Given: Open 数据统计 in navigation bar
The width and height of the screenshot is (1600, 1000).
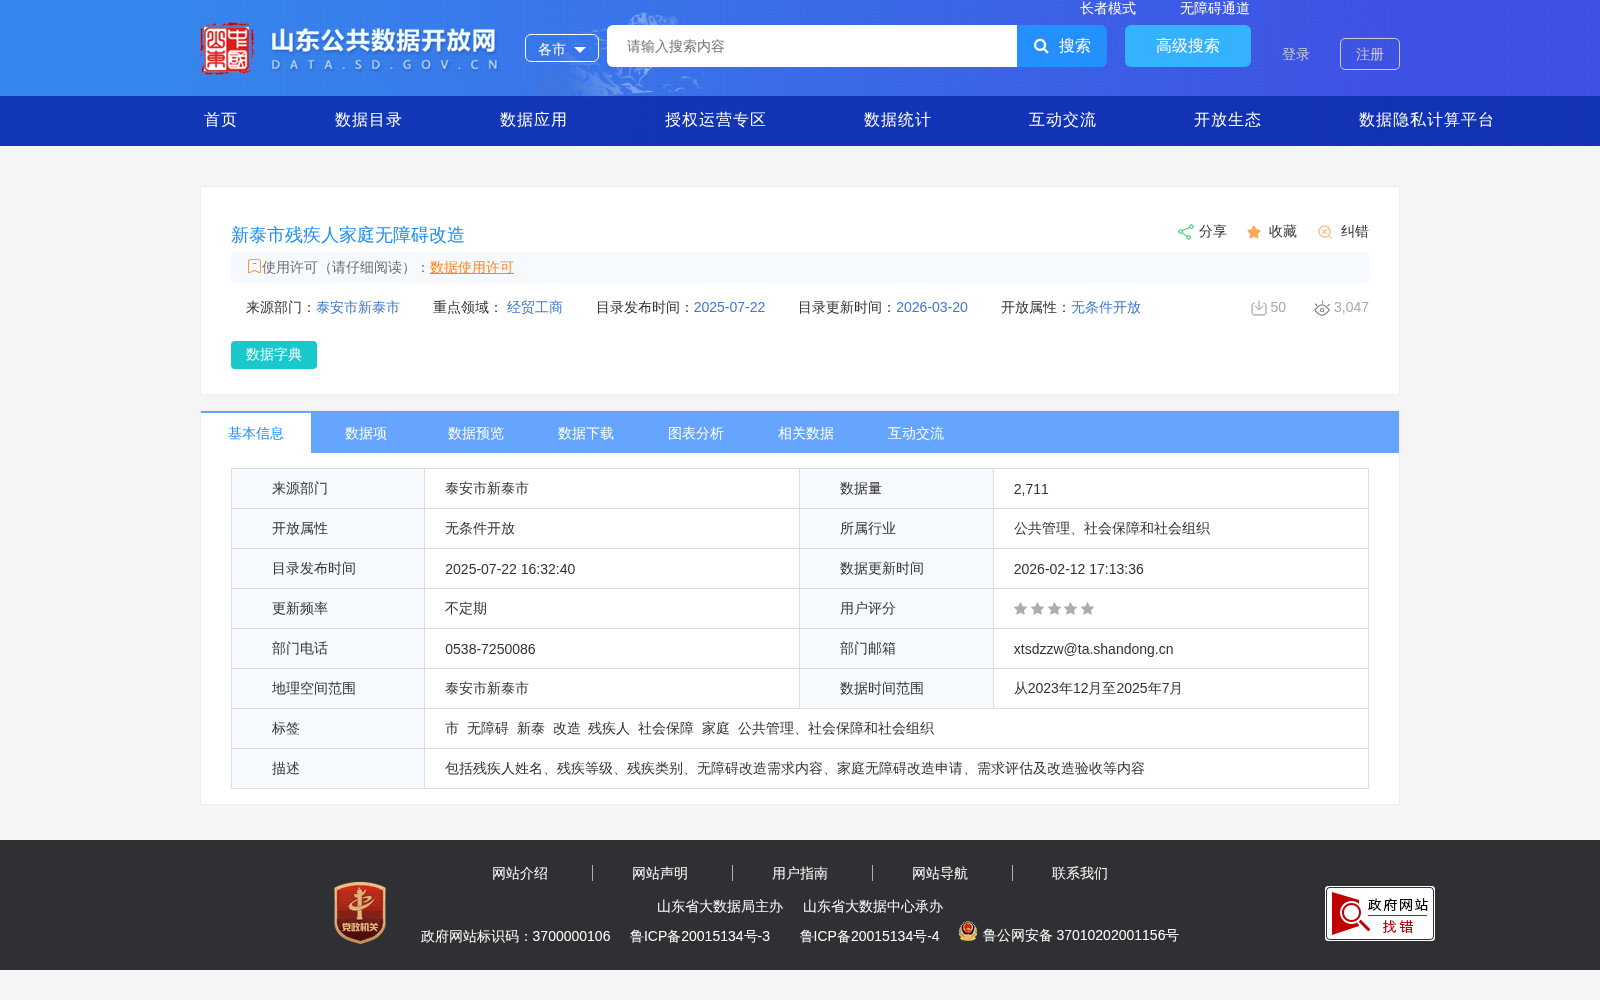Looking at the screenshot, I should [x=898, y=120].
